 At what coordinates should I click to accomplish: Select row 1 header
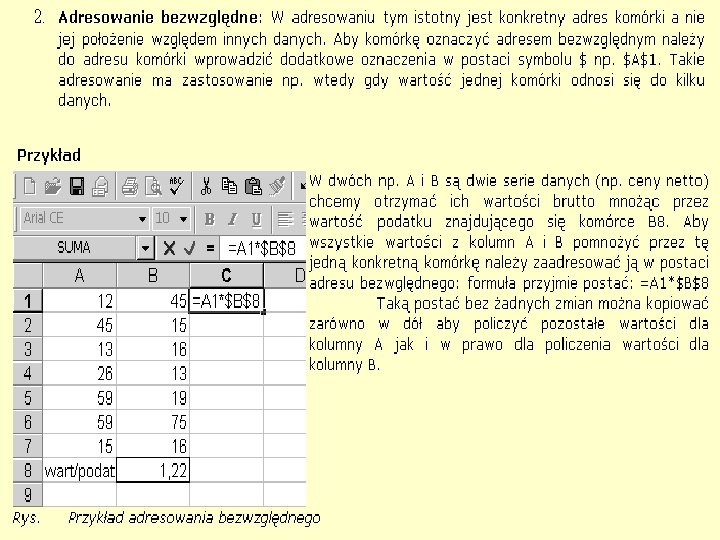tap(28, 301)
